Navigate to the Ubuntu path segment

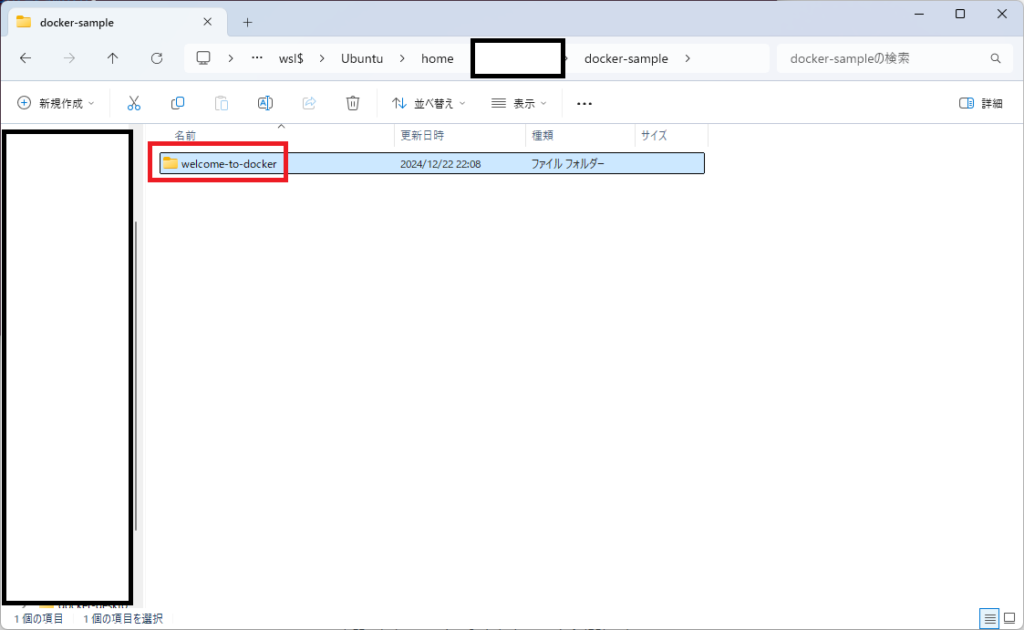pyautogui.click(x=362, y=58)
